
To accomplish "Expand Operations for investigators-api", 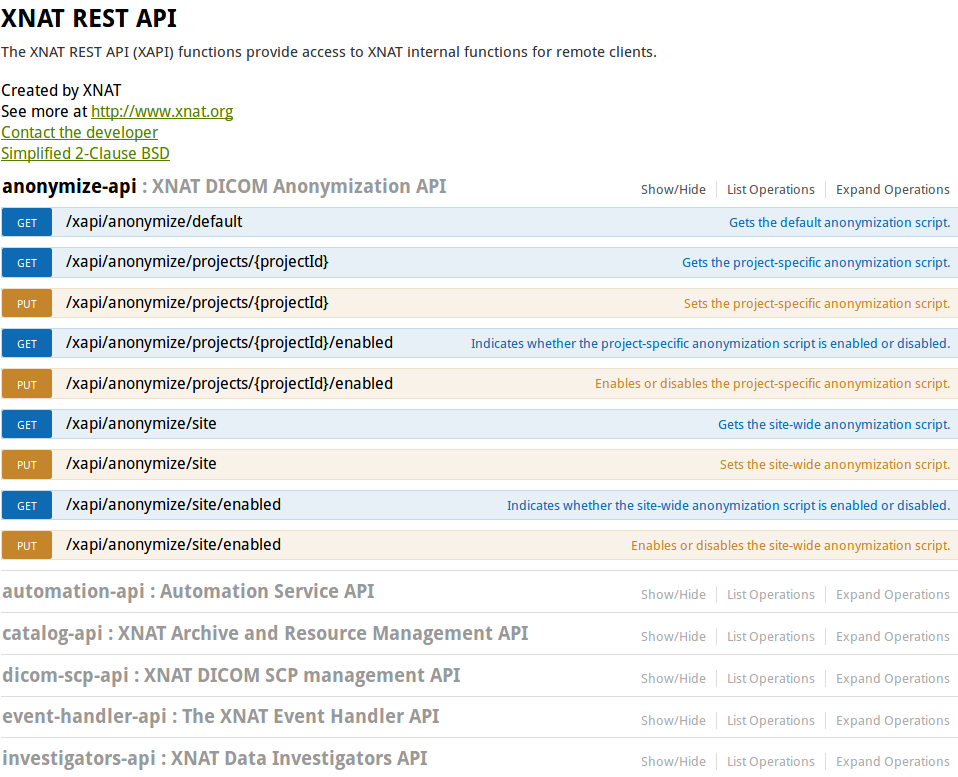I will (892, 762).
